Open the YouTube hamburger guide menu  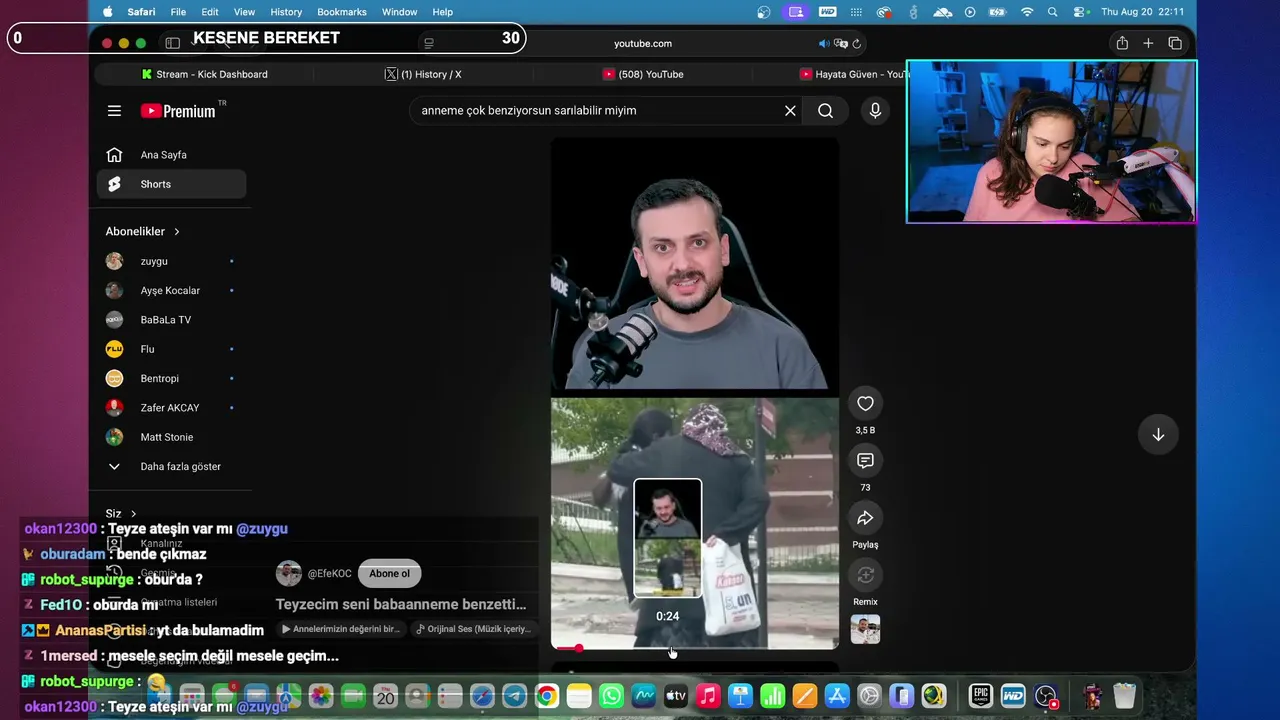114,111
